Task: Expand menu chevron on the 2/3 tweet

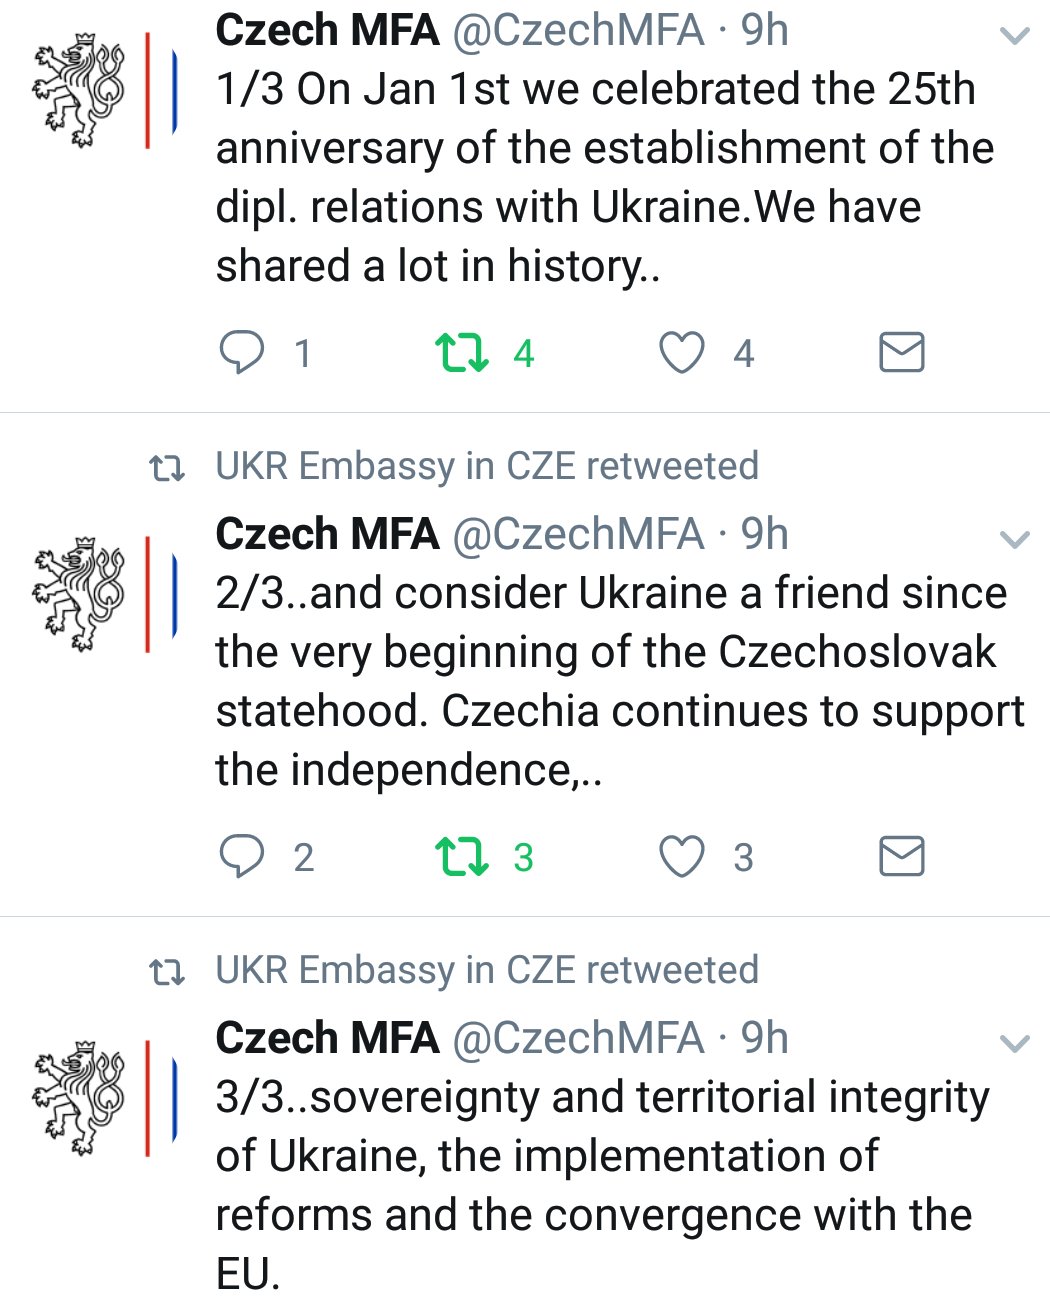Action: point(1015,540)
